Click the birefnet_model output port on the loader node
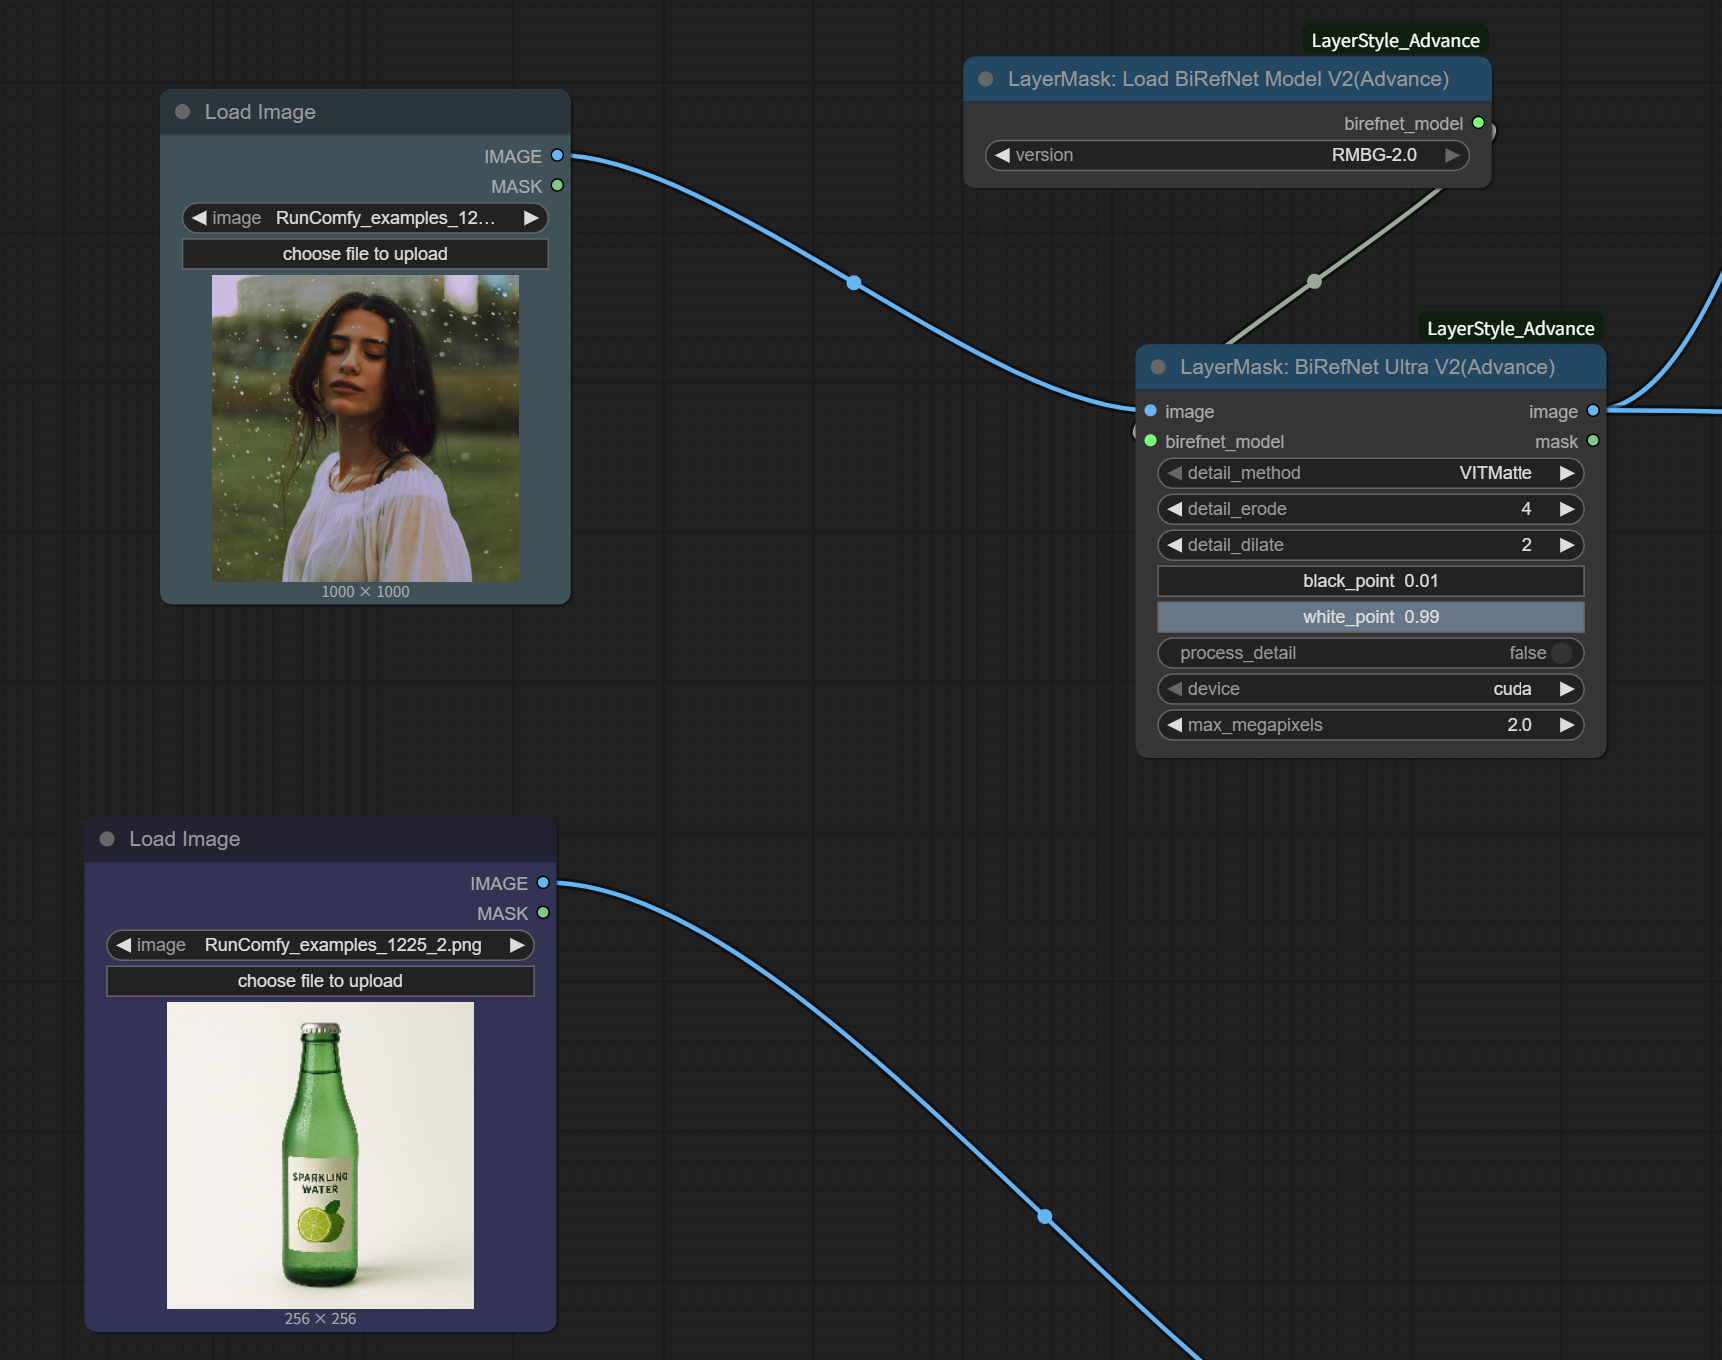Viewport: 1722px width, 1360px height. 1478,123
